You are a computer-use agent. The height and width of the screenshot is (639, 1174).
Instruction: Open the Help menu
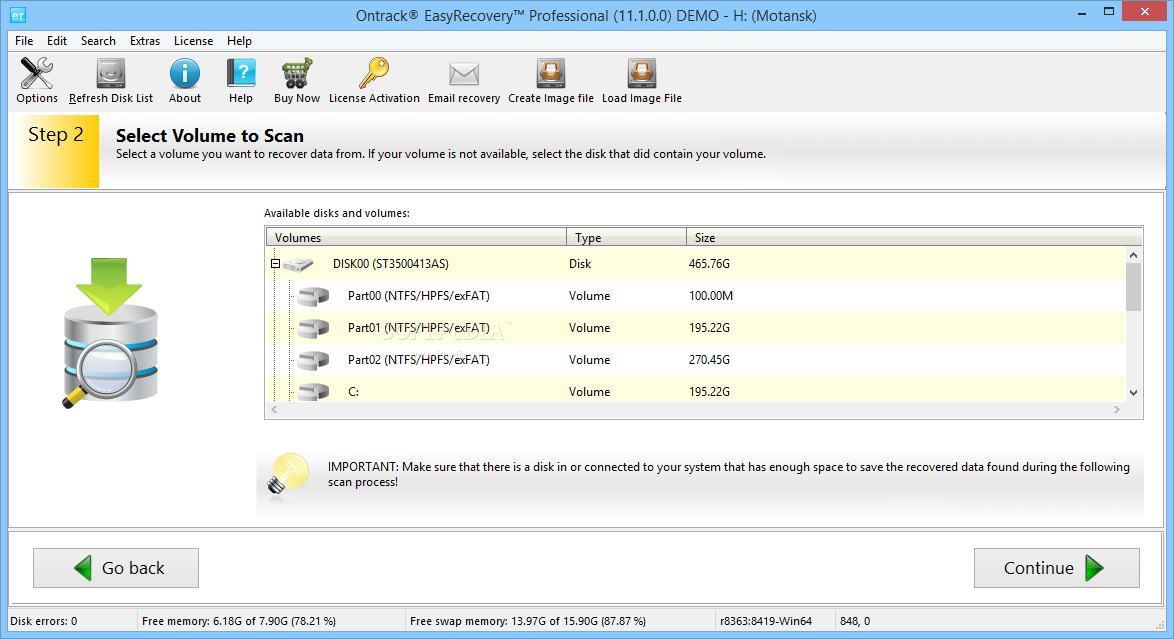point(239,41)
